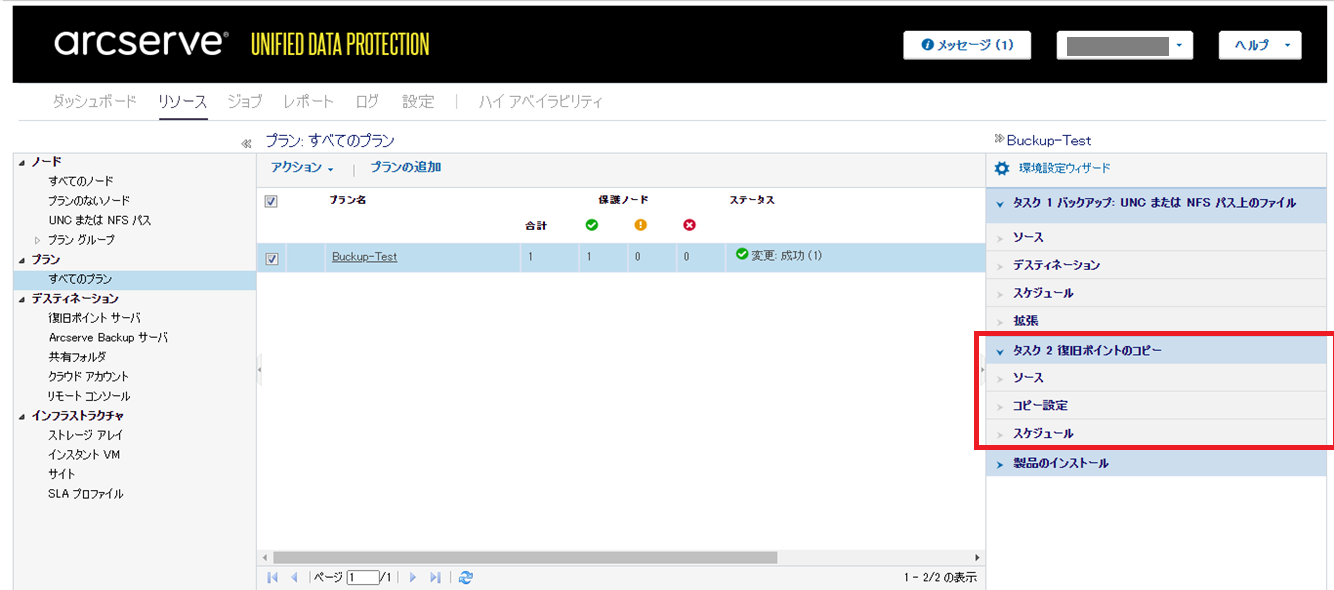Image resolution: width=1334 pixels, height=590 pixels.
Task: Collapse left navigation pane double-arrow icon
Action: (246, 144)
